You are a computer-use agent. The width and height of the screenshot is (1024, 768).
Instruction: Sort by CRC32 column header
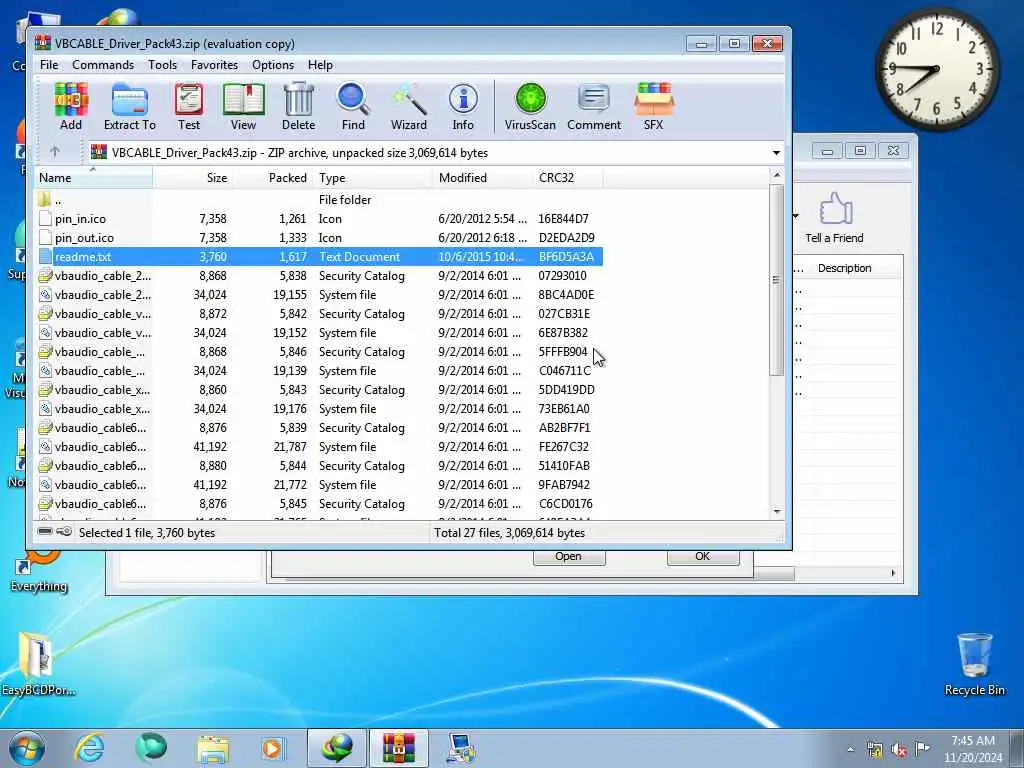pyautogui.click(x=568, y=178)
